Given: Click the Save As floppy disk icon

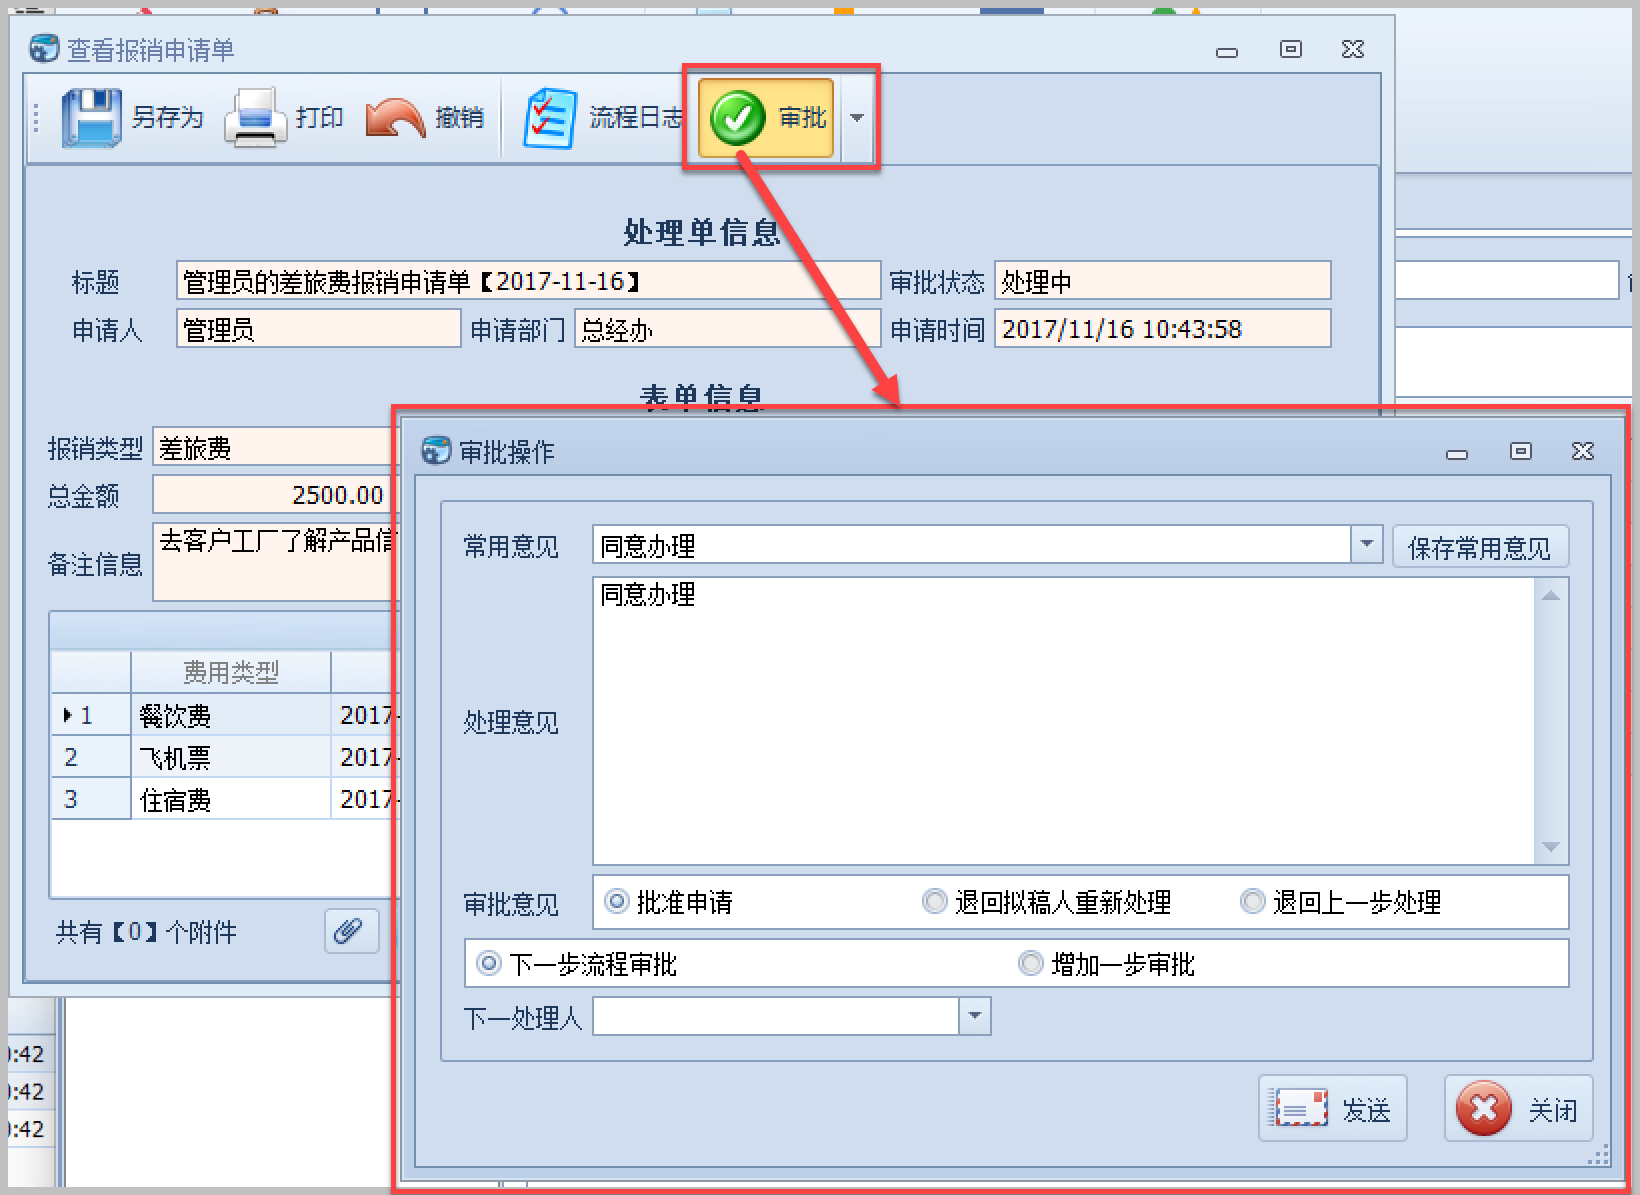Looking at the screenshot, I should coord(92,118).
